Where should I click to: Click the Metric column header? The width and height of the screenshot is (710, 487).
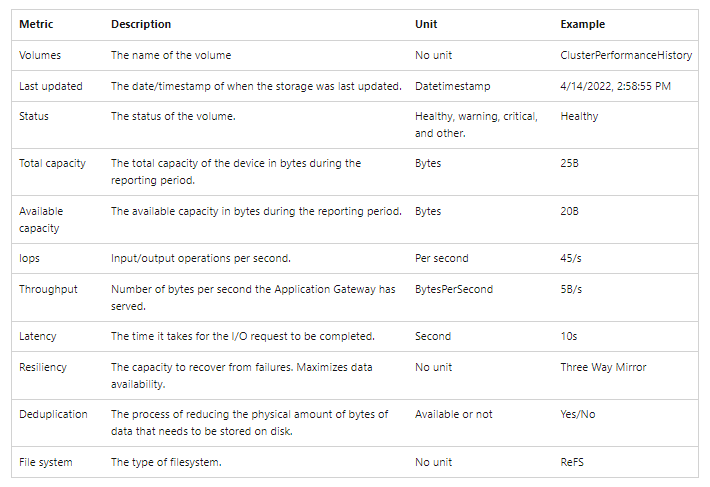pos(36,24)
